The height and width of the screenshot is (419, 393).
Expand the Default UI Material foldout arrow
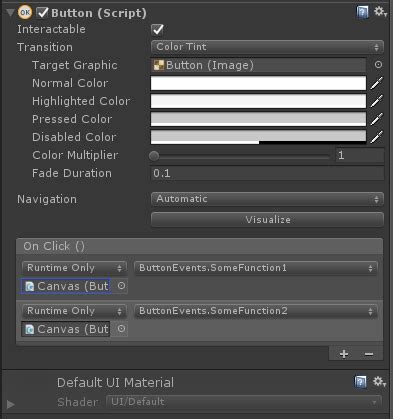pyautogui.click(x=11, y=404)
